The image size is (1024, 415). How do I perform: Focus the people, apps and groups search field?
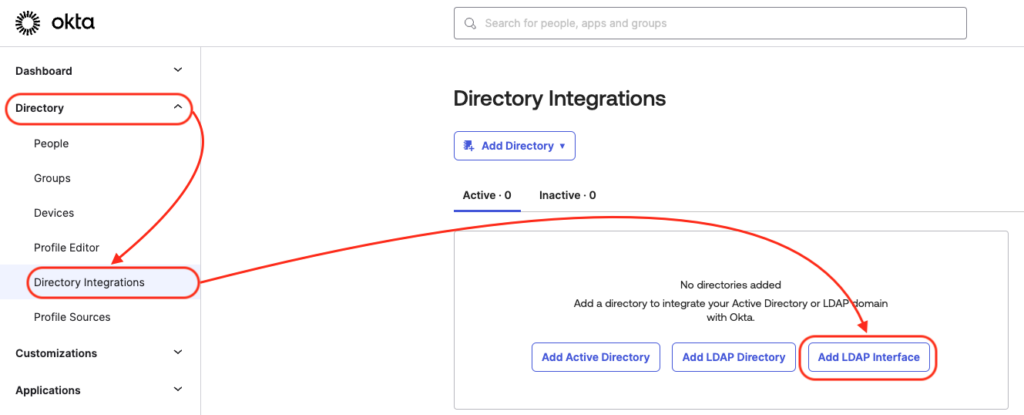point(710,24)
